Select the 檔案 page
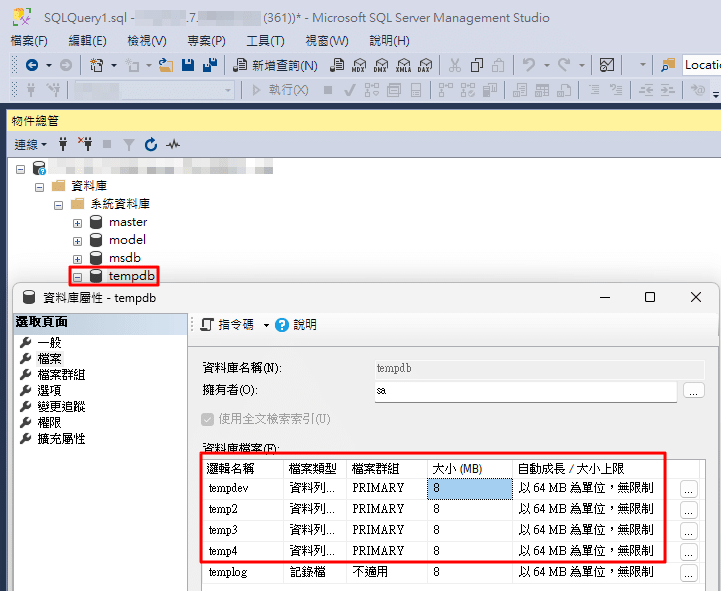This screenshot has width=721, height=591. click(49, 359)
